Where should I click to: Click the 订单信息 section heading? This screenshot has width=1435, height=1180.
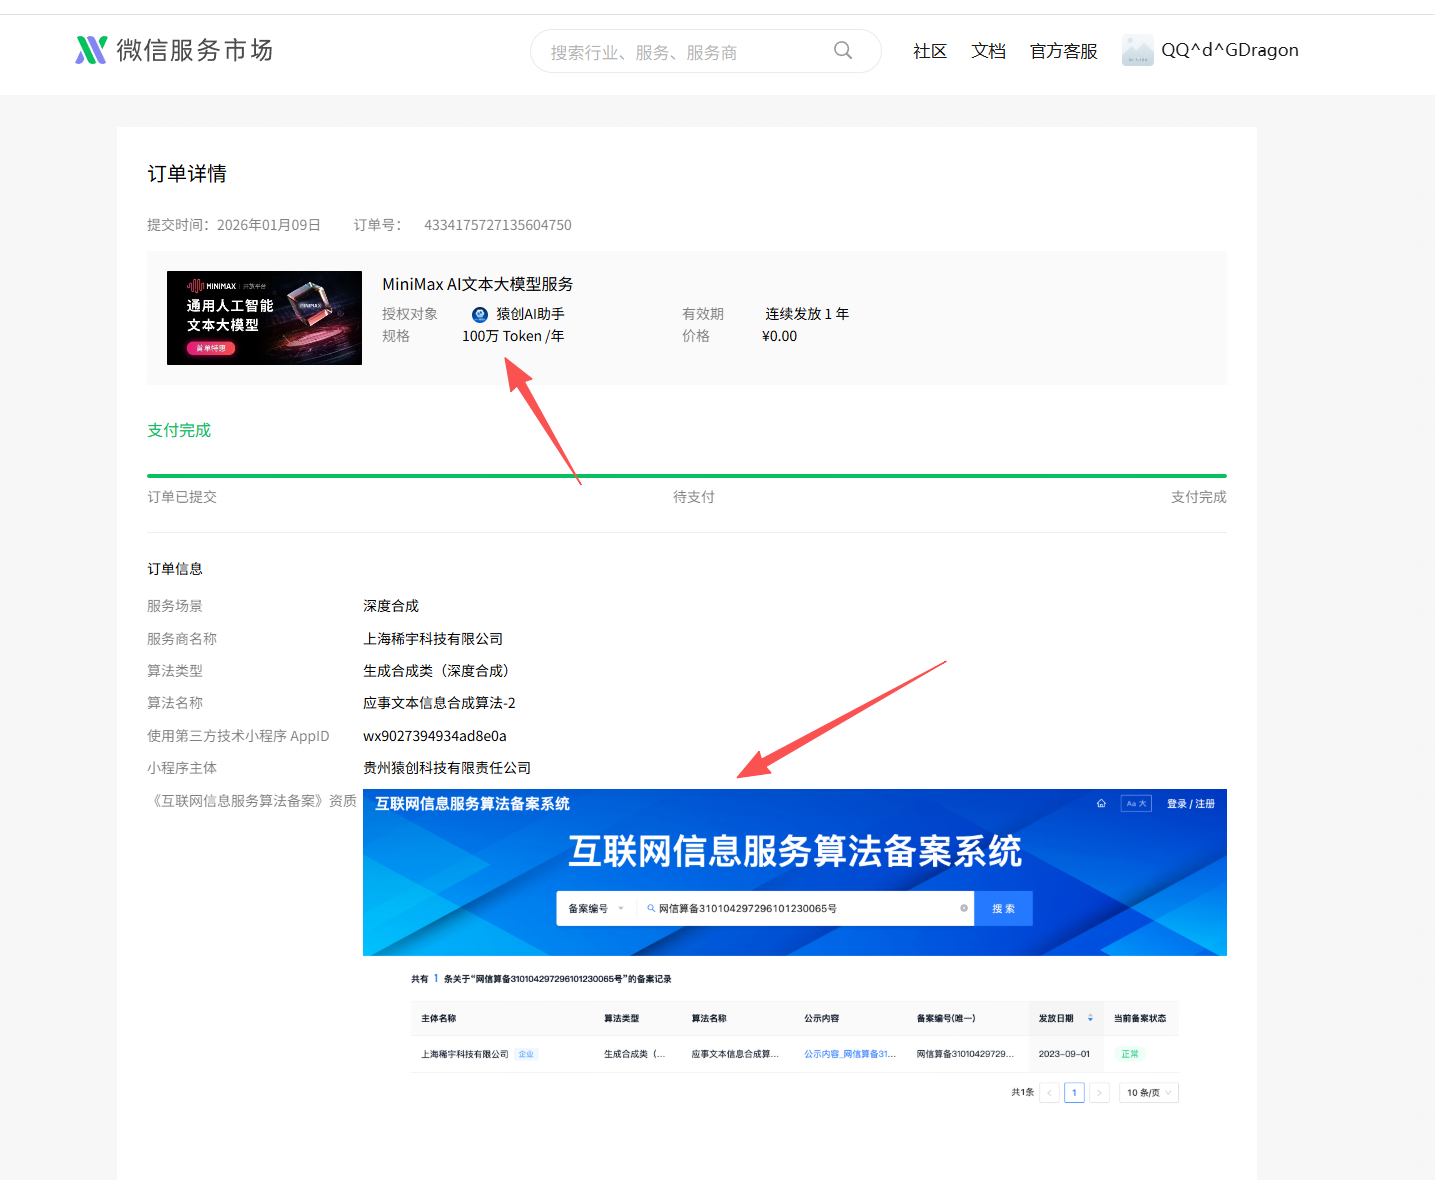tap(175, 569)
